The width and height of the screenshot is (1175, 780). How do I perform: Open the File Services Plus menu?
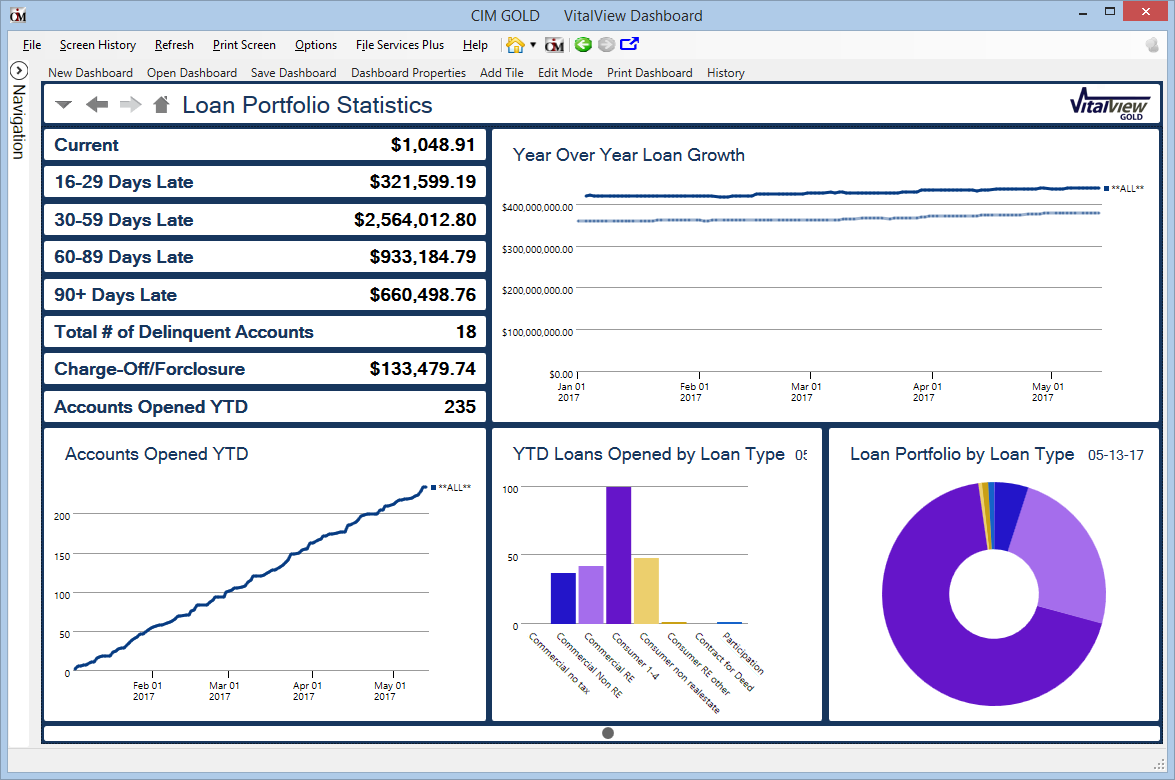pyautogui.click(x=399, y=45)
